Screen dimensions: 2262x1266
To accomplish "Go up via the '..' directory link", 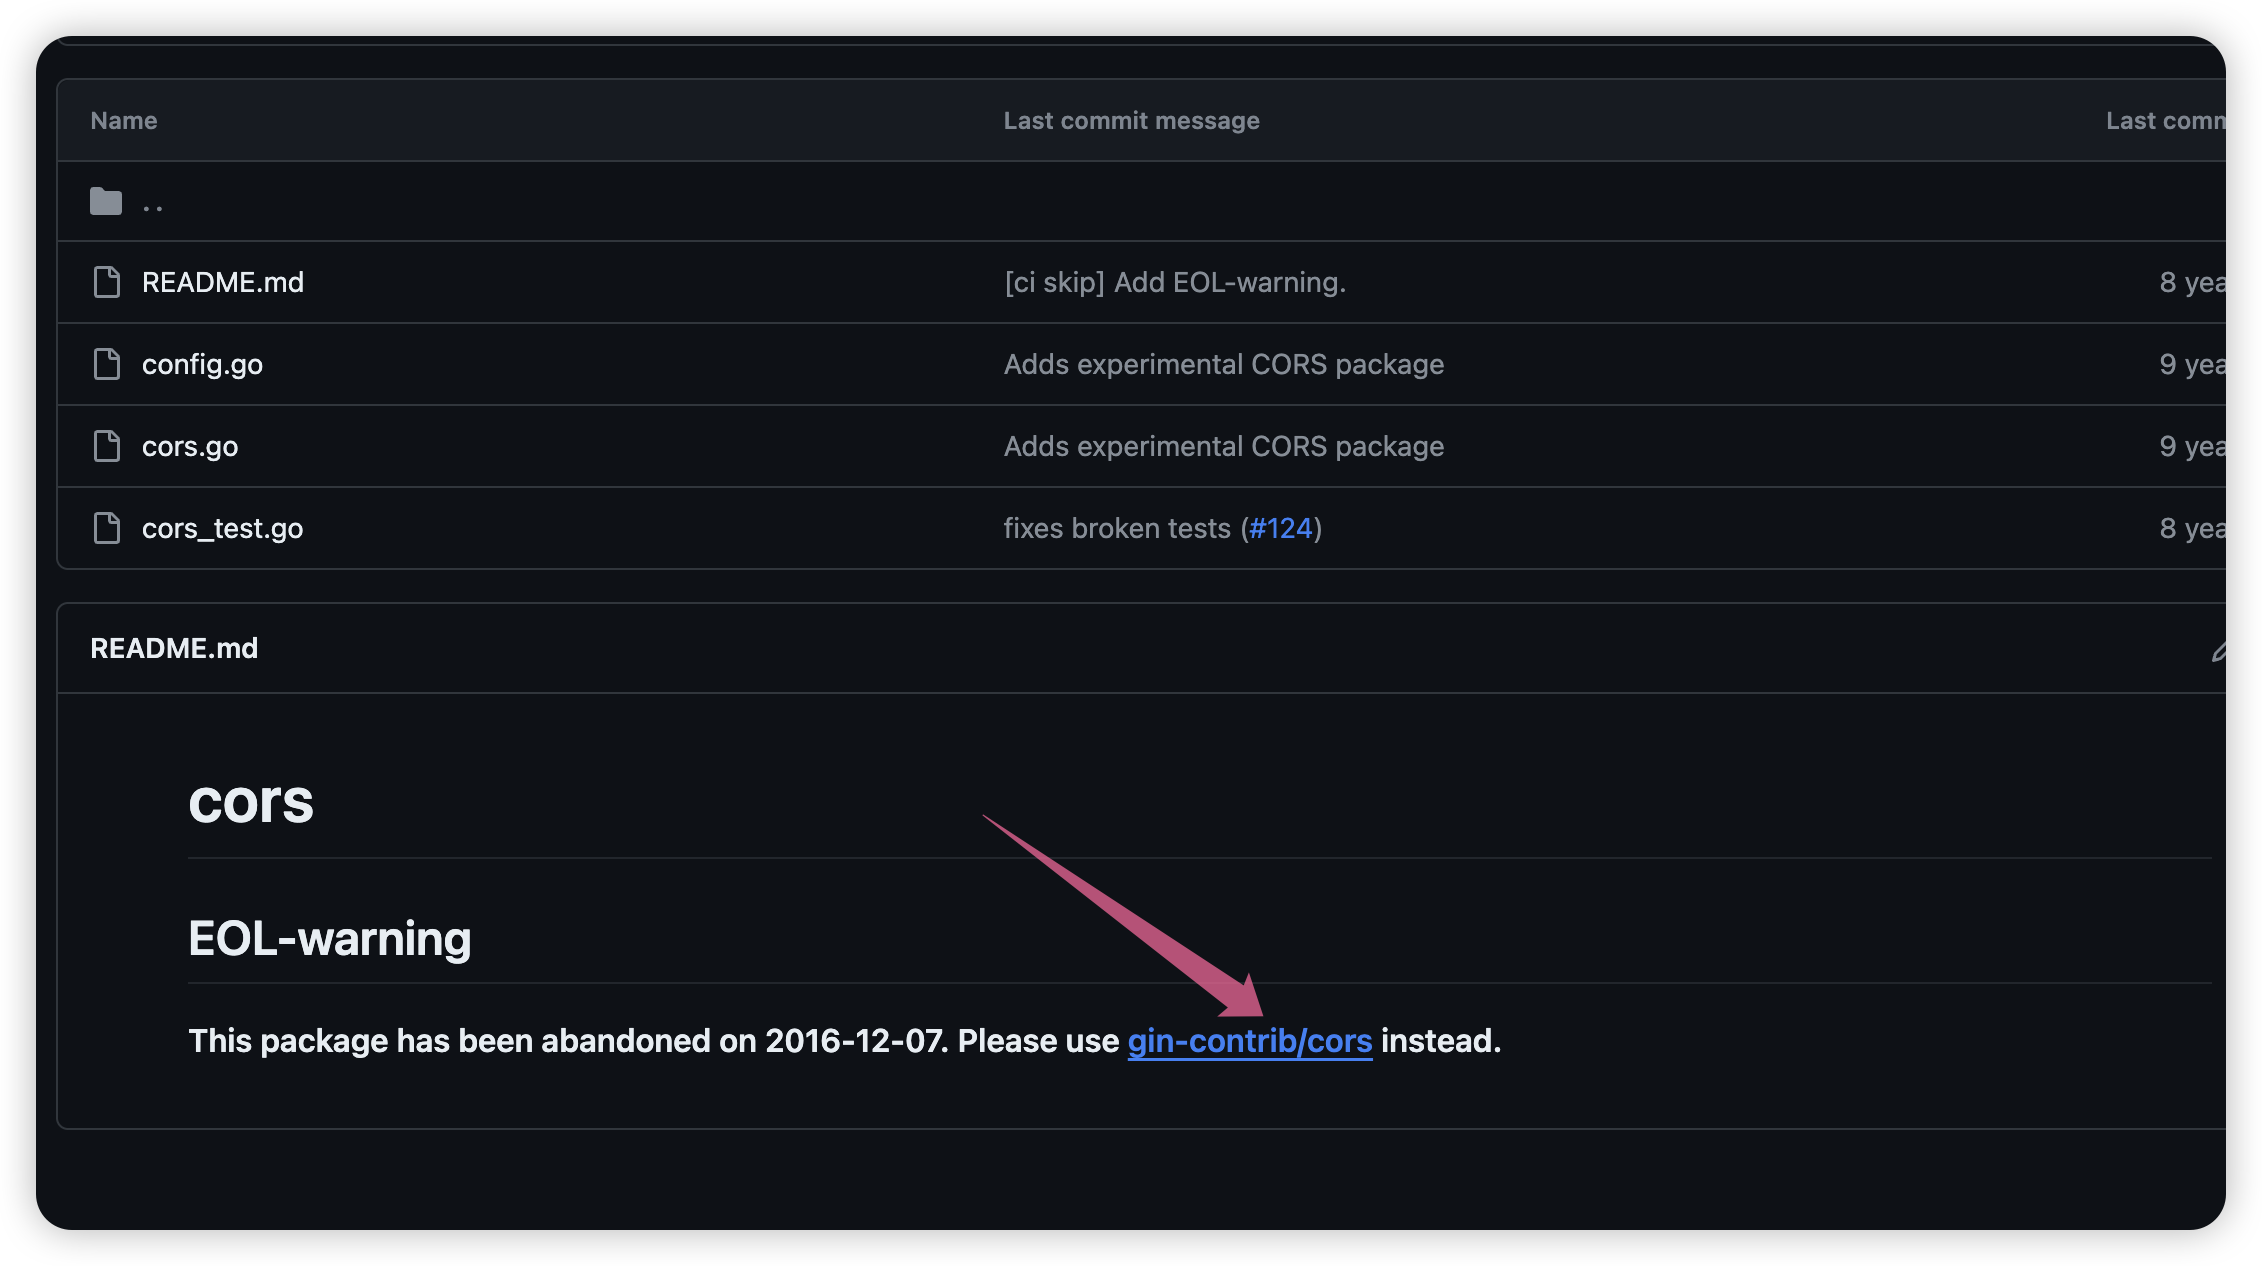I will [x=153, y=204].
